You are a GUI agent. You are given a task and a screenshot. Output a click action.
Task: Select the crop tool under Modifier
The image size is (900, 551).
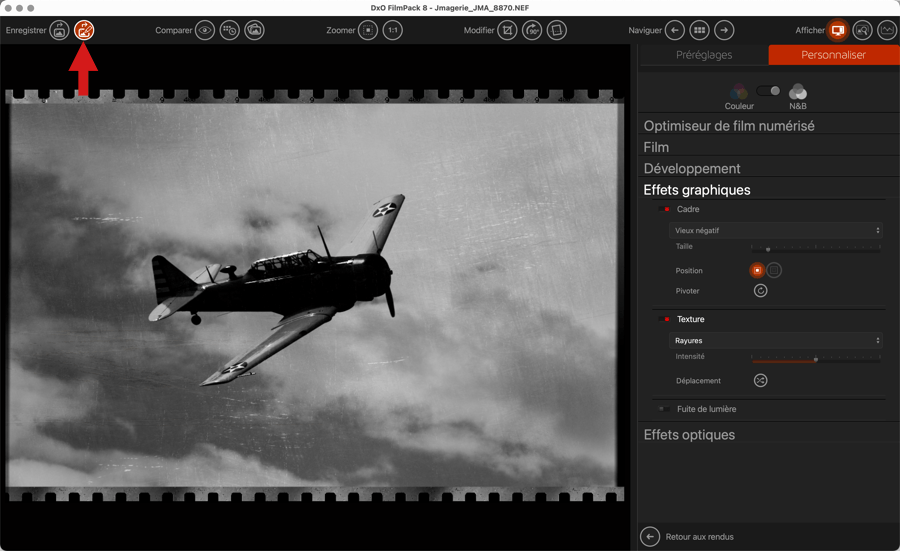click(508, 30)
